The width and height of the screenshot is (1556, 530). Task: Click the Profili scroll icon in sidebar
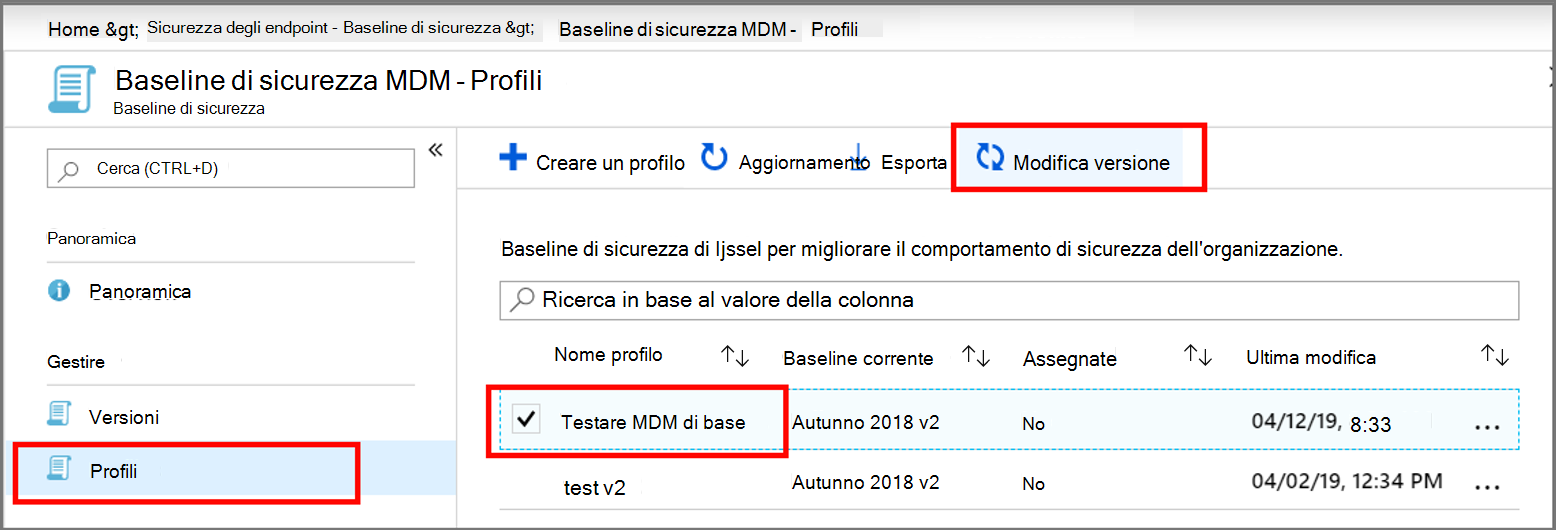click(x=59, y=468)
